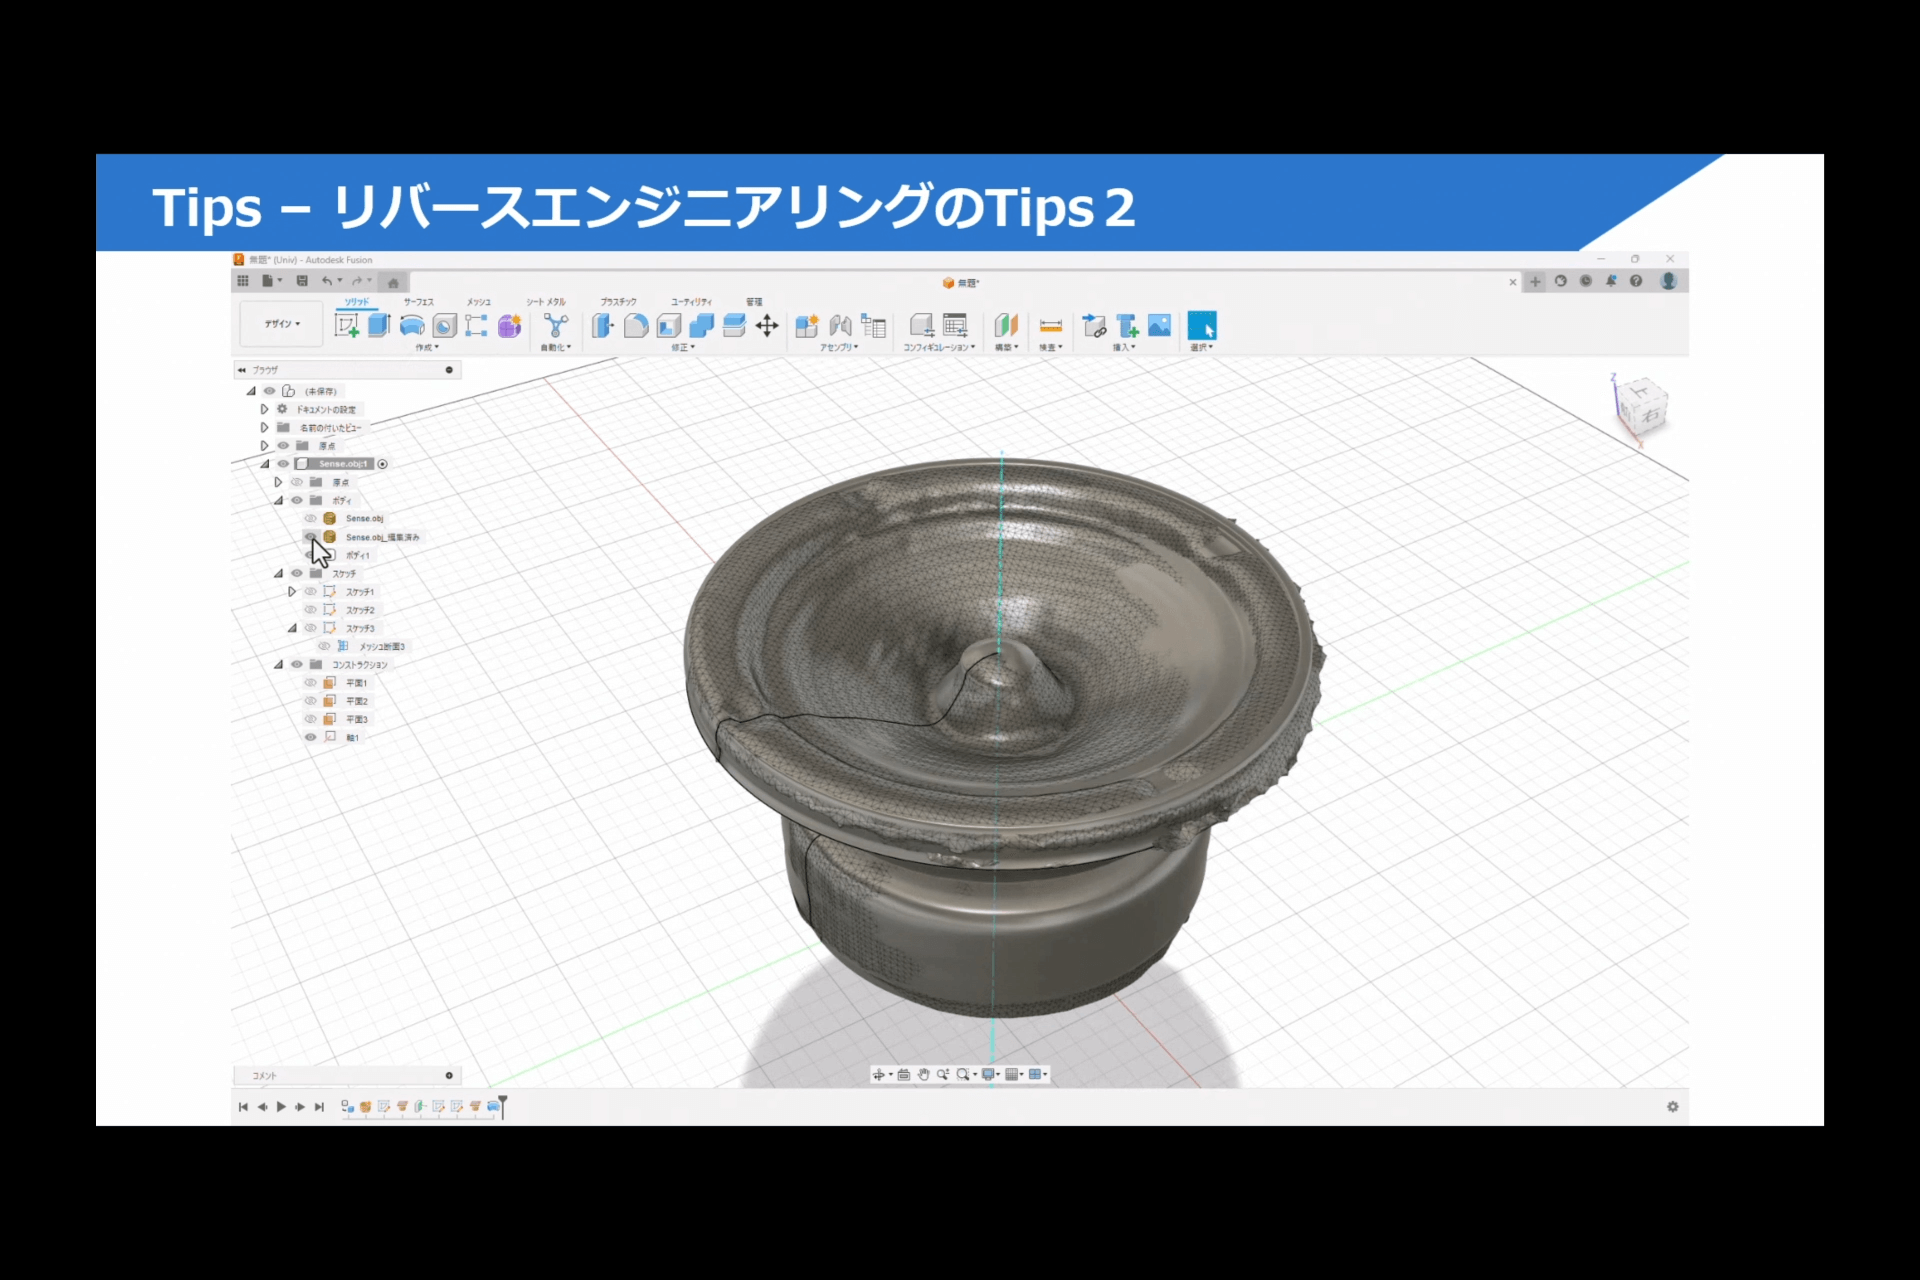The image size is (1920, 1280).
Task: Jump to timeline start
Action: pos(243,1107)
